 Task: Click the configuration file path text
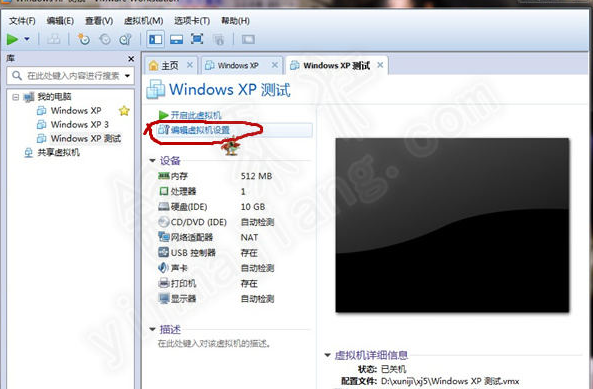pos(450,381)
